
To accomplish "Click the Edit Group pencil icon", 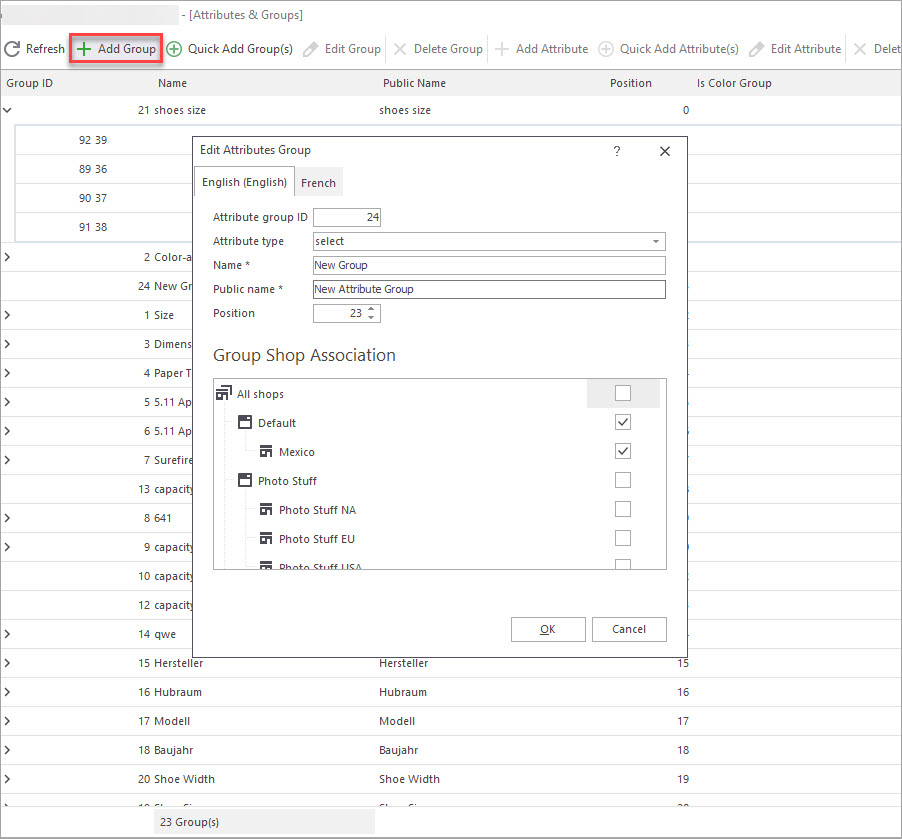I will click(x=311, y=49).
